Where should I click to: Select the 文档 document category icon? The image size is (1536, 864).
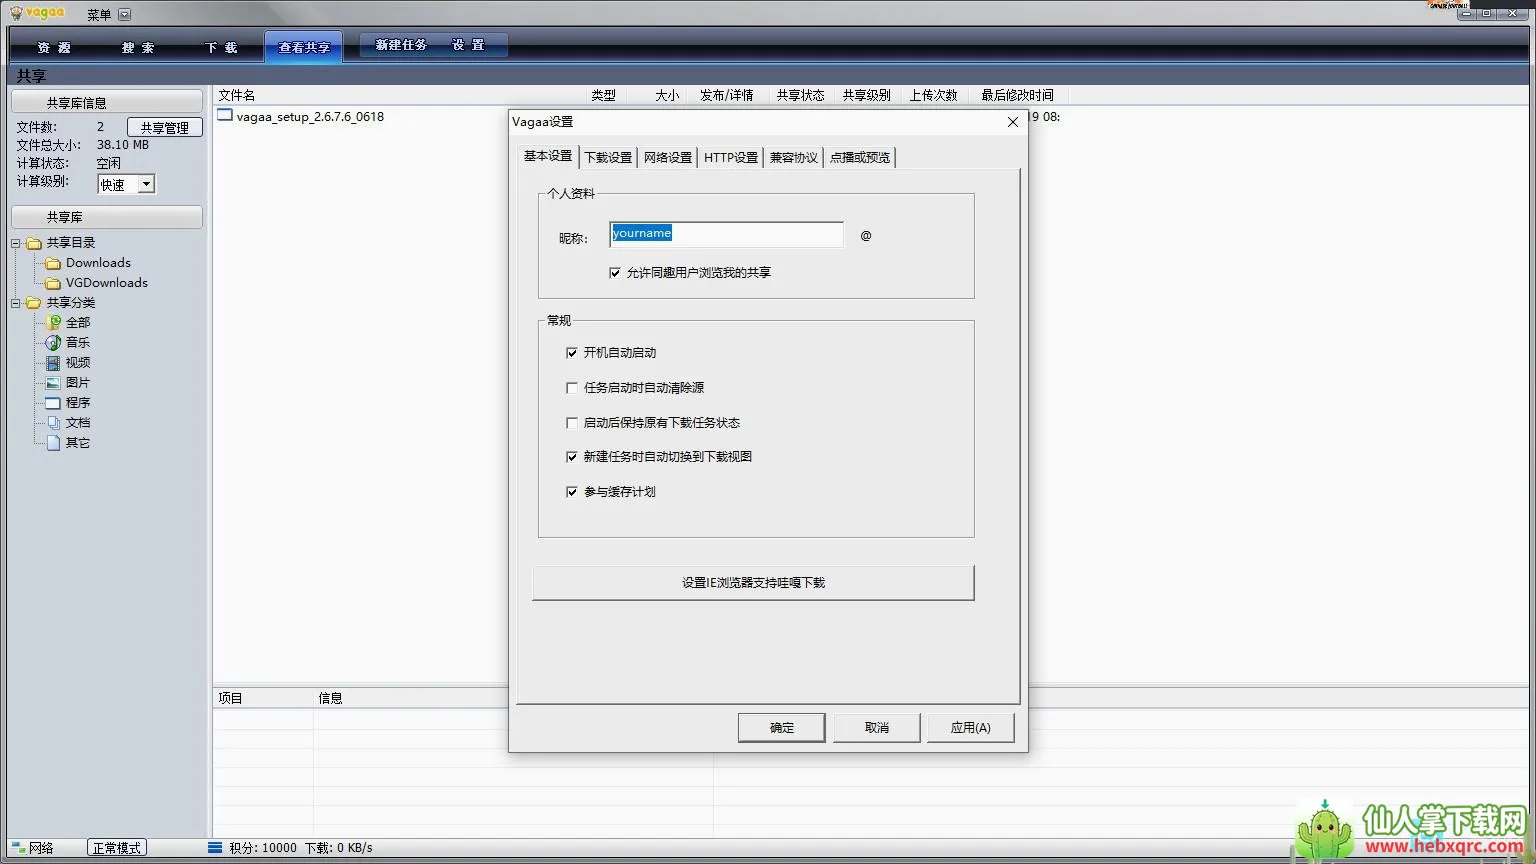coord(54,422)
